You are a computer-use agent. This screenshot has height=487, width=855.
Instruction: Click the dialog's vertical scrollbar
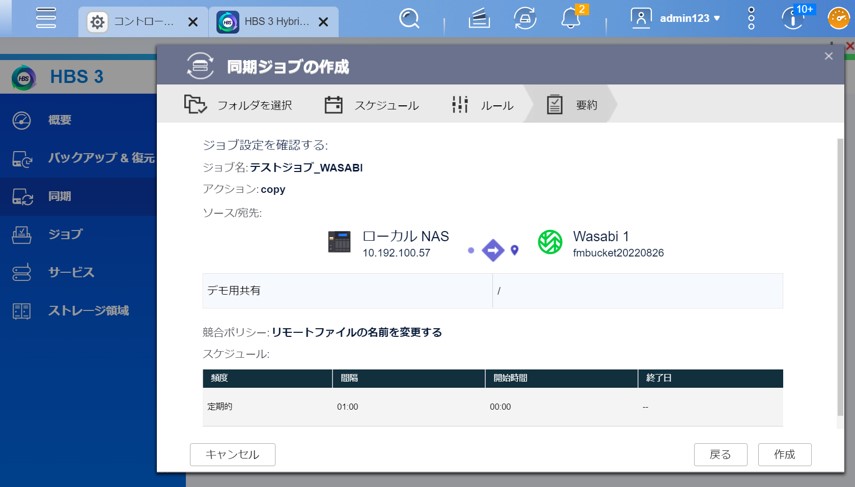click(x=839, y=280)
